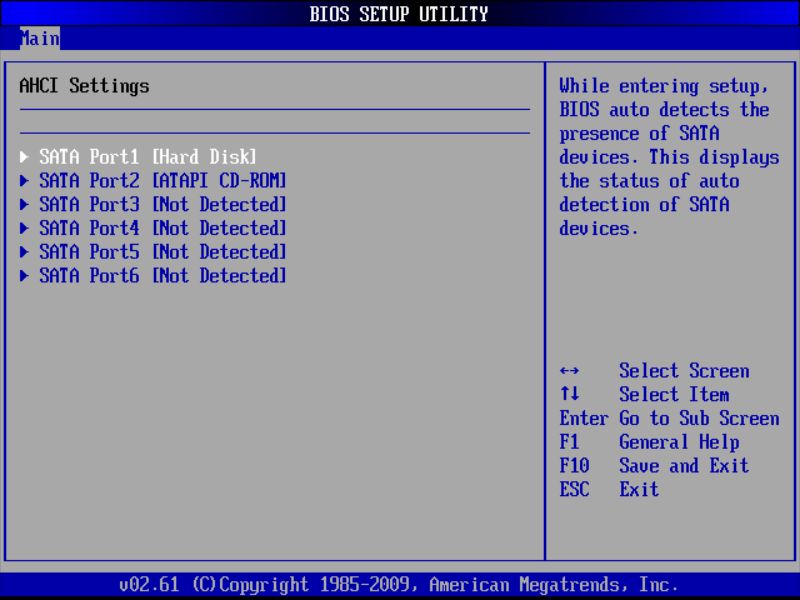Select SATA Port4 Not Detected entry

click(153, 228)
